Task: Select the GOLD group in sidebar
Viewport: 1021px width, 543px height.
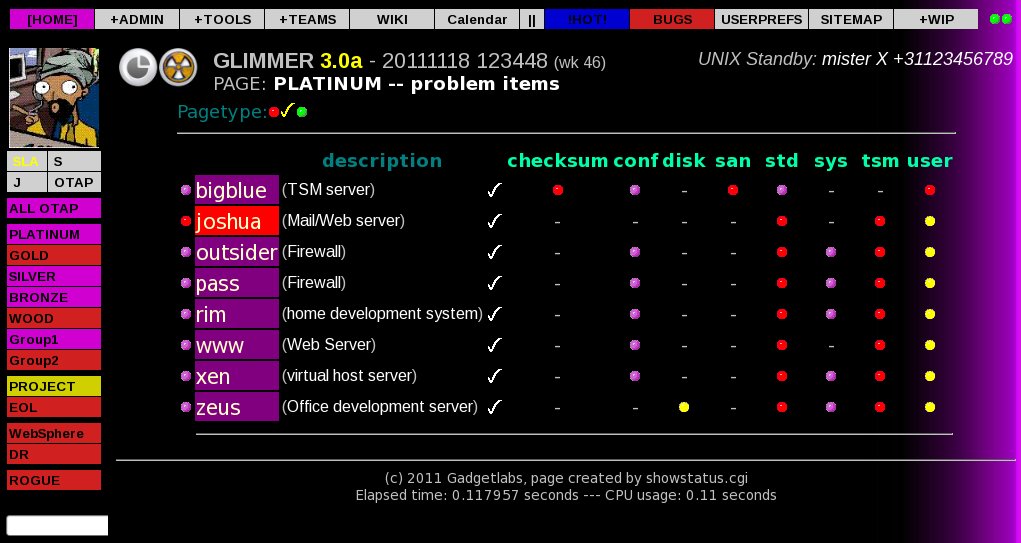Action: [x=54, y=256]
